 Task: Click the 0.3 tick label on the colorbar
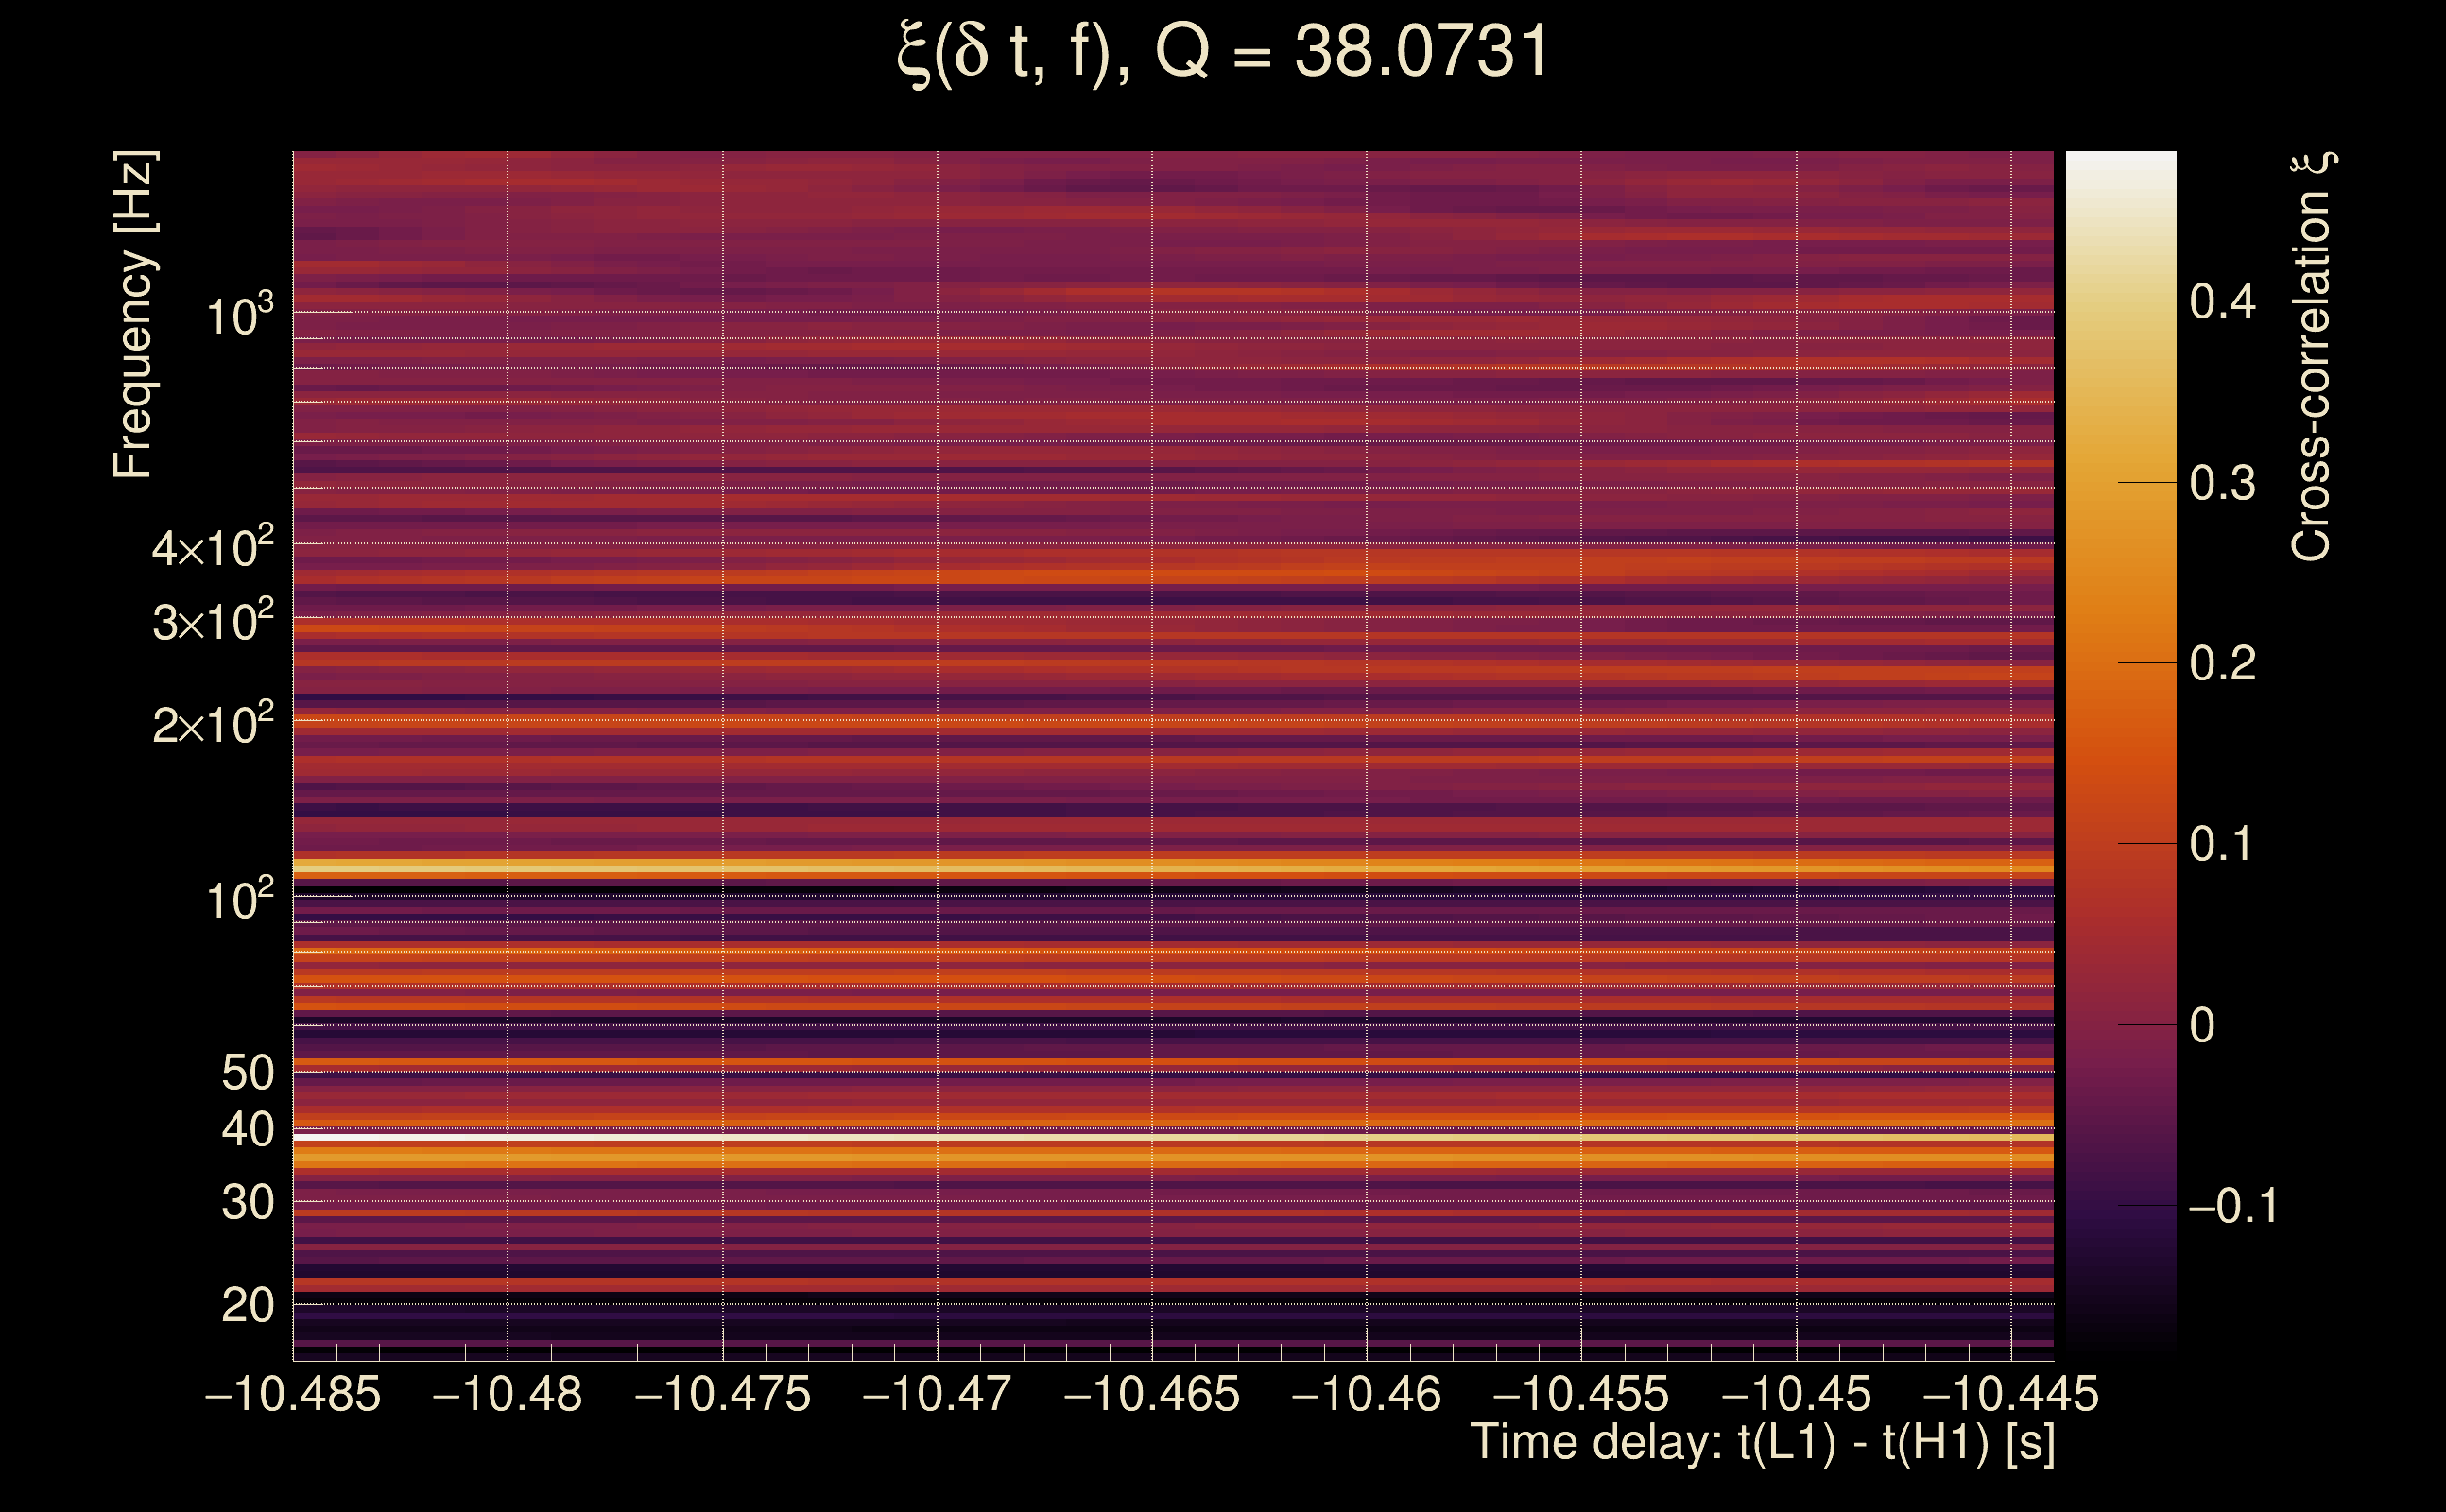pos(2221,483)
